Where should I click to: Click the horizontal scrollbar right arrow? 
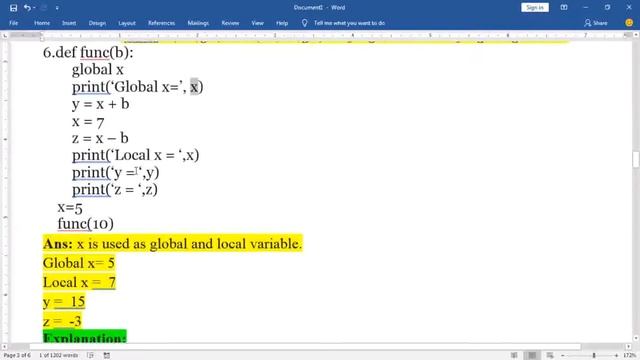(628, 347)
